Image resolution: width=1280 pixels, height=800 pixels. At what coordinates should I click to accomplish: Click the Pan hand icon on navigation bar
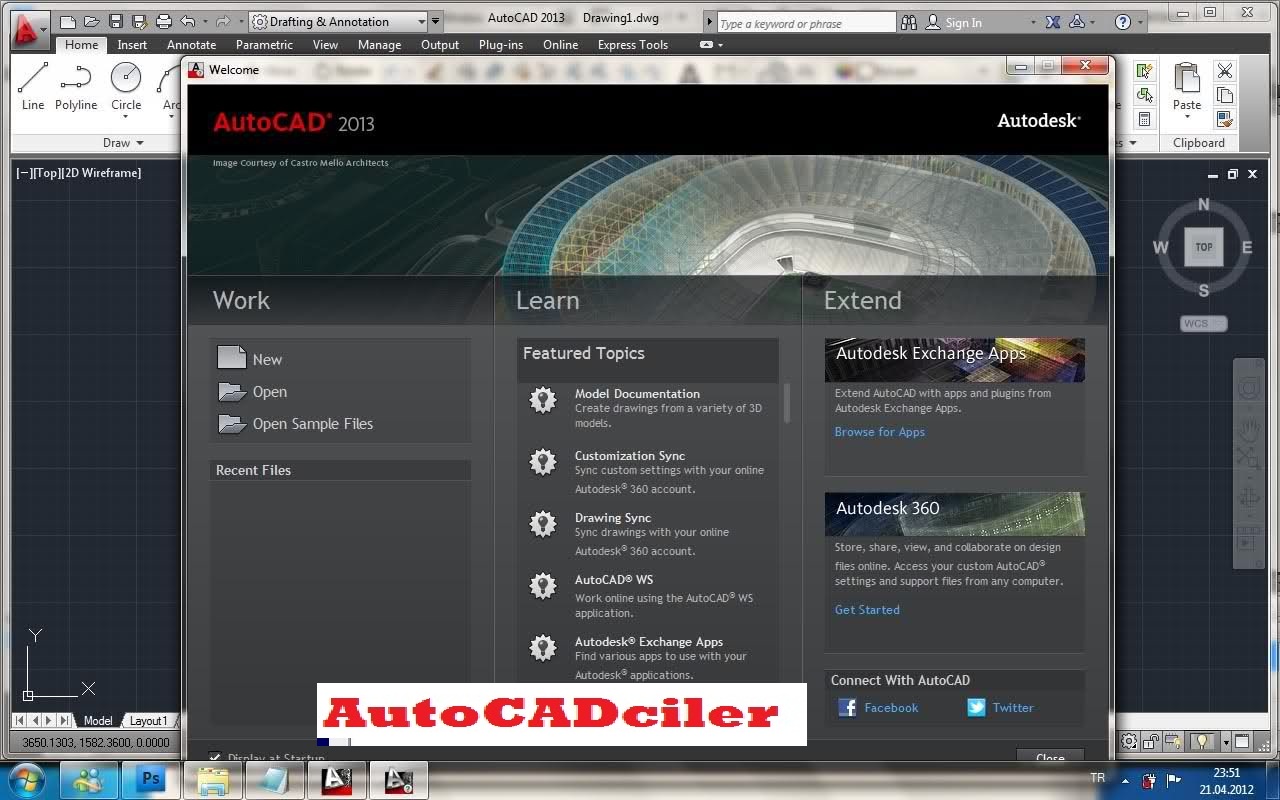point(1249,430)
